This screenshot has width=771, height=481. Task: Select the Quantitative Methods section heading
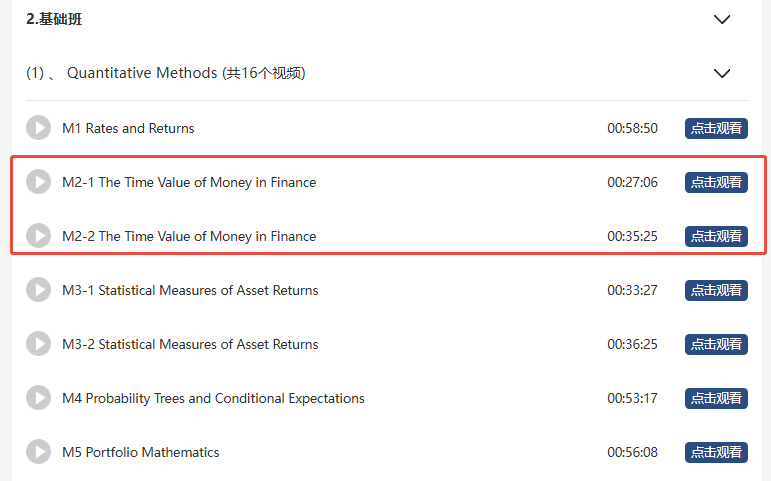click(166, 73)
